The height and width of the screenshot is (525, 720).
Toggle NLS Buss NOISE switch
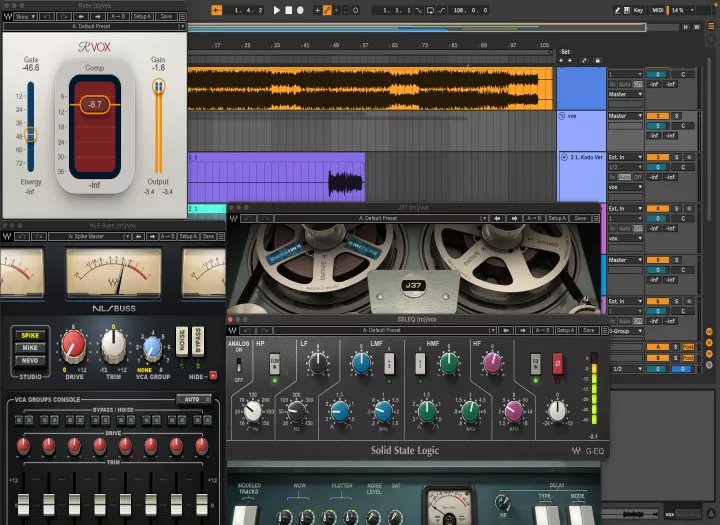(182, 342)
